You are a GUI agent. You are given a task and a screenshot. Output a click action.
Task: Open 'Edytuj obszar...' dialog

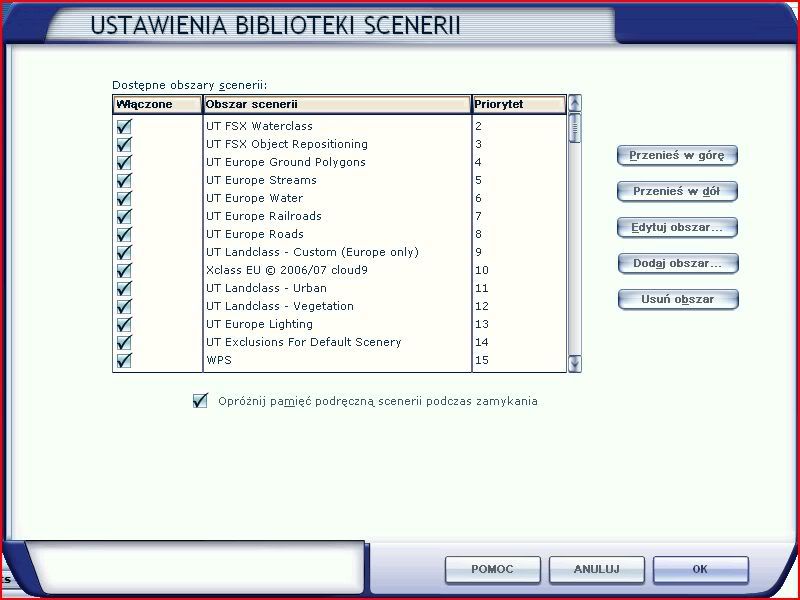coord(678,227)
